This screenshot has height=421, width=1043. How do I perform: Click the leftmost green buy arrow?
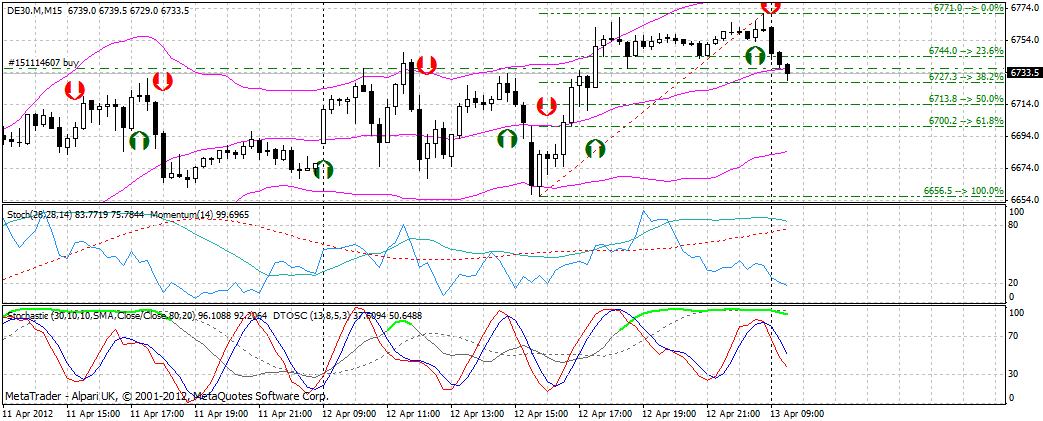[x=139, y=140]
